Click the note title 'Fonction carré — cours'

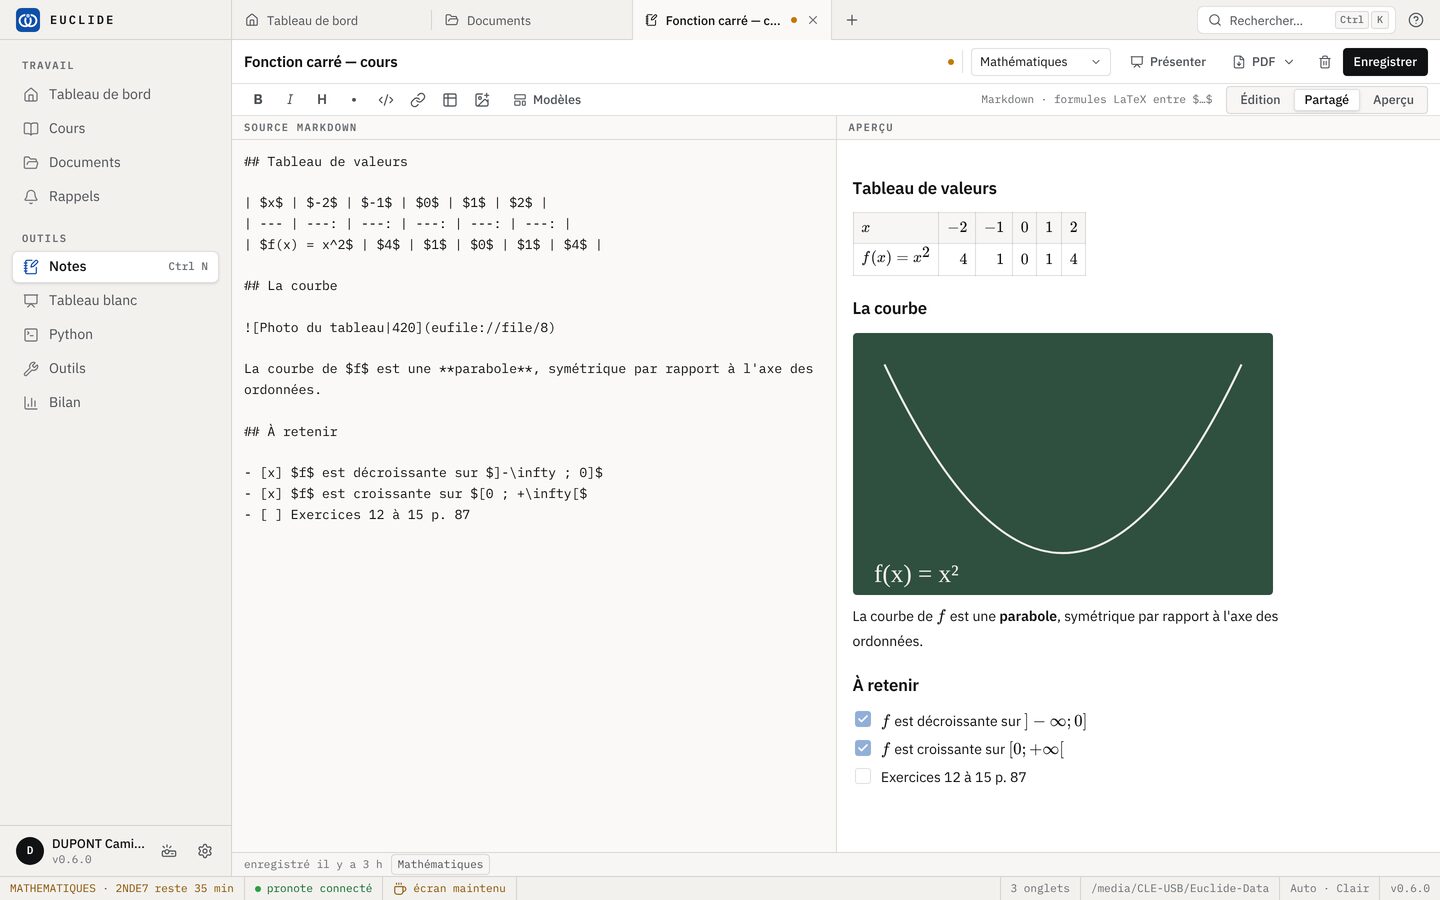pos(321,62)
